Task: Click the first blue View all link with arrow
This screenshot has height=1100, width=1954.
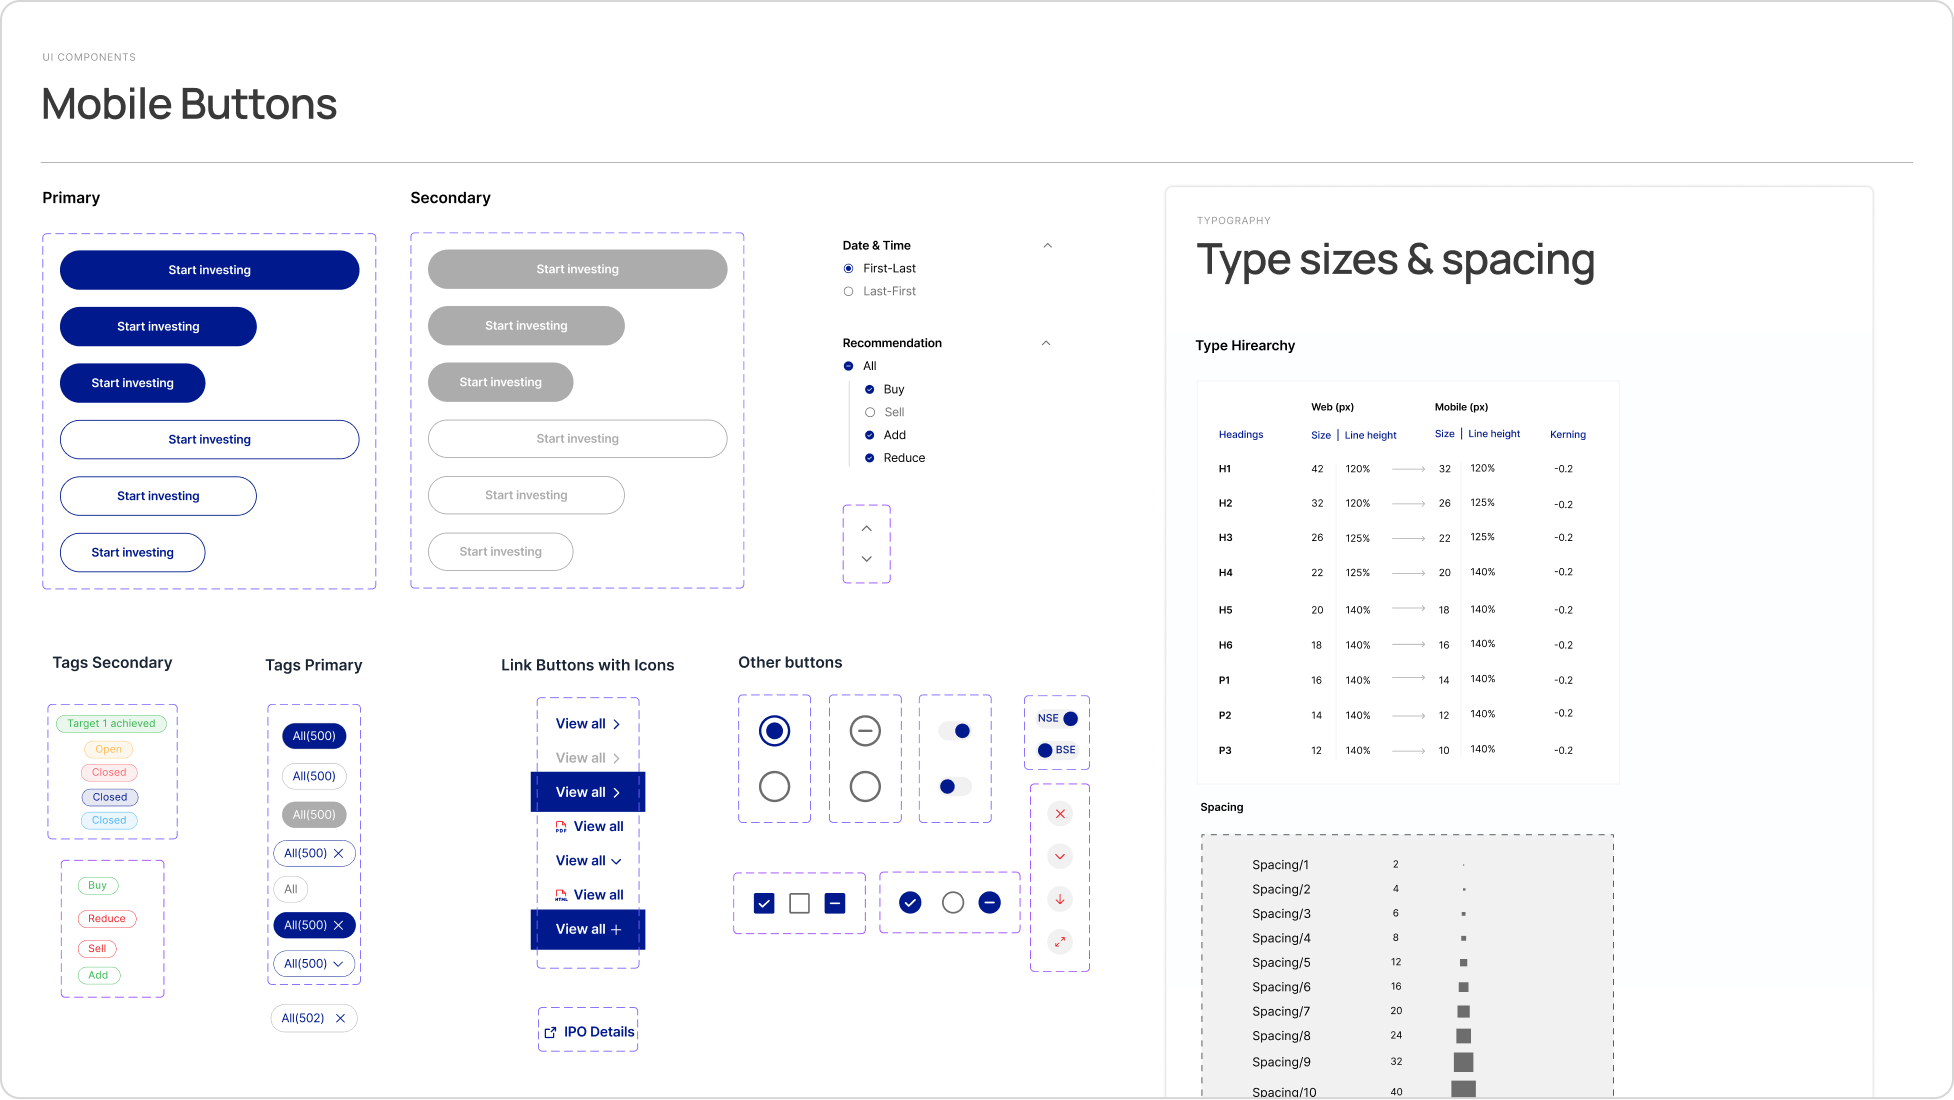Action: (588, 724)
